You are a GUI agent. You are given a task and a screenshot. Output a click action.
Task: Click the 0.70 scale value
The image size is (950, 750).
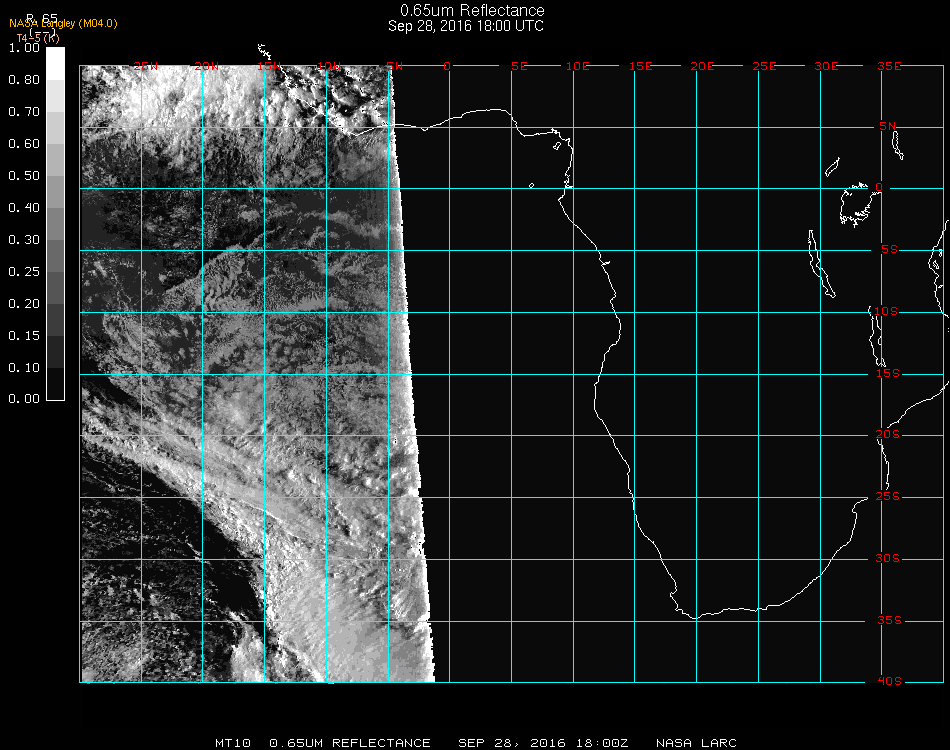click(24, 112)
